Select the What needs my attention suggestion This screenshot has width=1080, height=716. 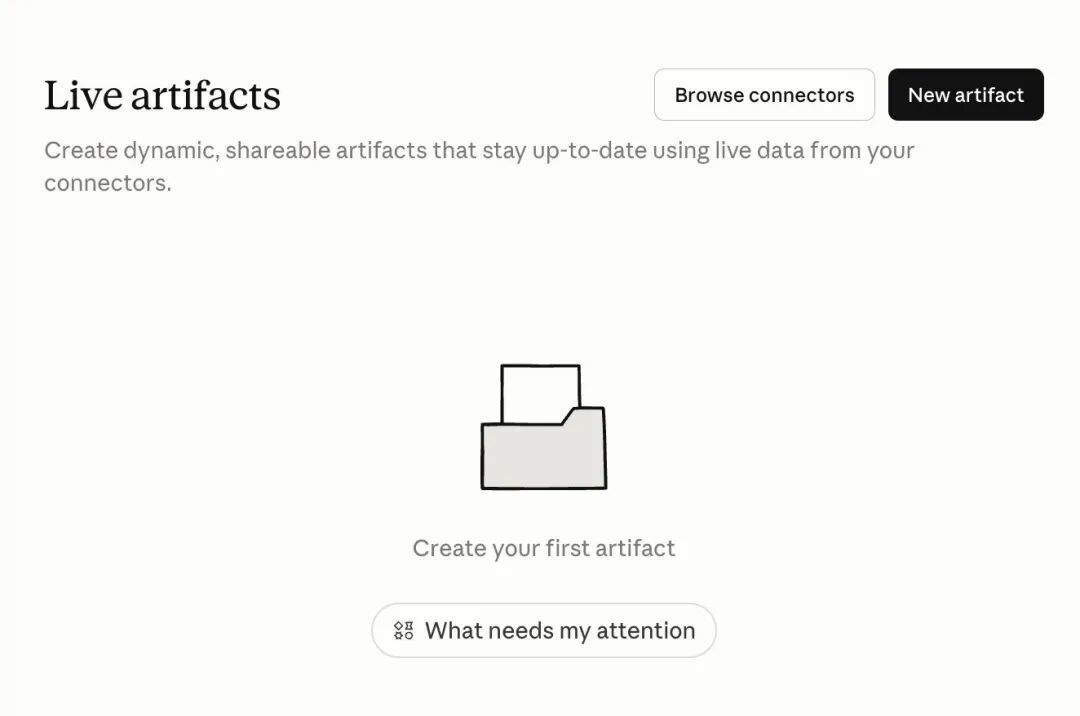click(x=543, y=630)
